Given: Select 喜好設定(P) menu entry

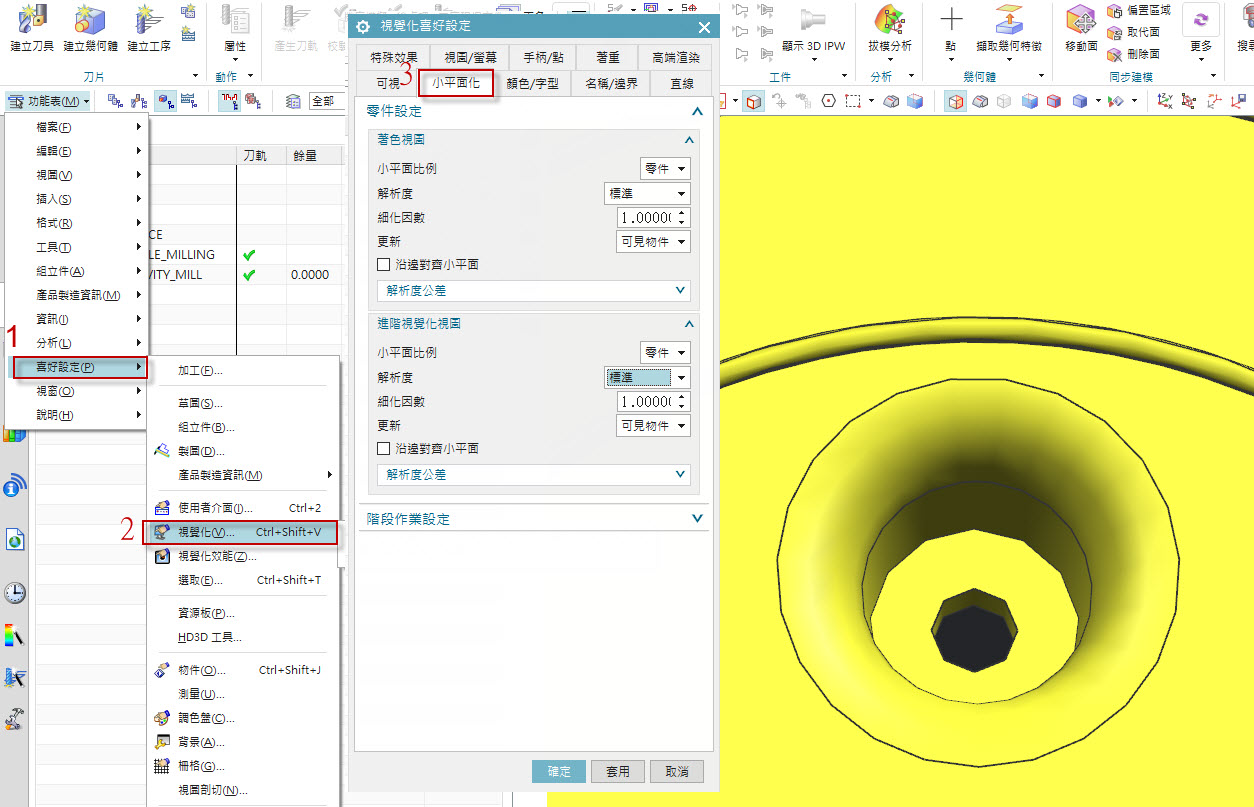Looking at the screenshot, I should [x=80, y=367].
